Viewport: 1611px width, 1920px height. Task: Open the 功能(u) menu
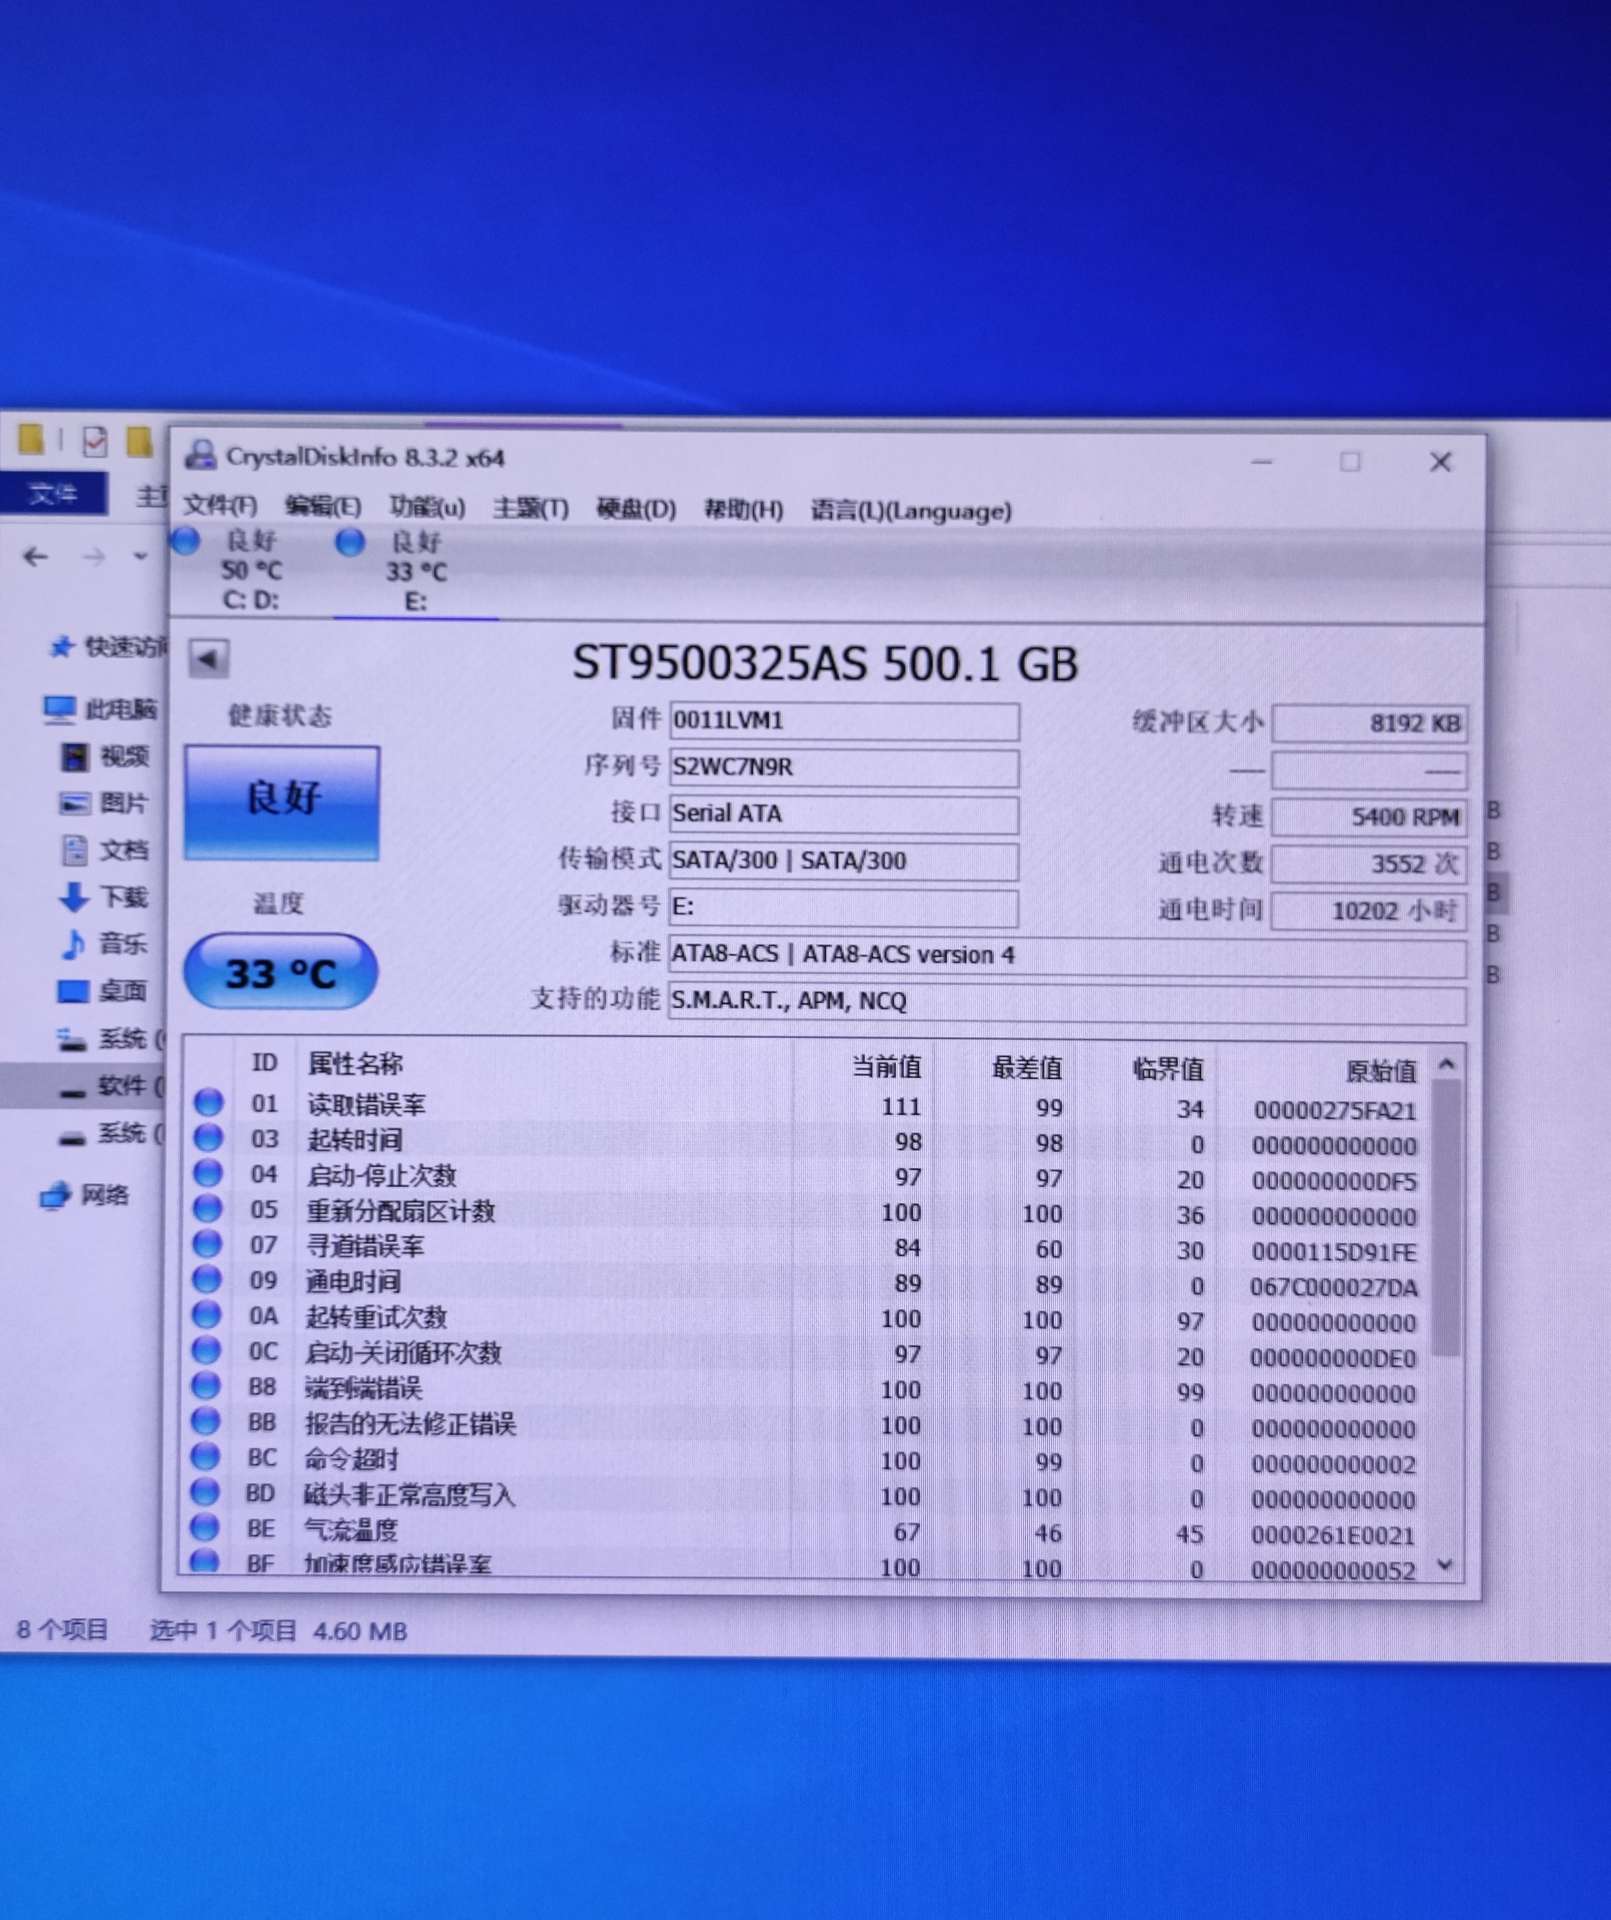pyautogui.click(x=427, y=507)
